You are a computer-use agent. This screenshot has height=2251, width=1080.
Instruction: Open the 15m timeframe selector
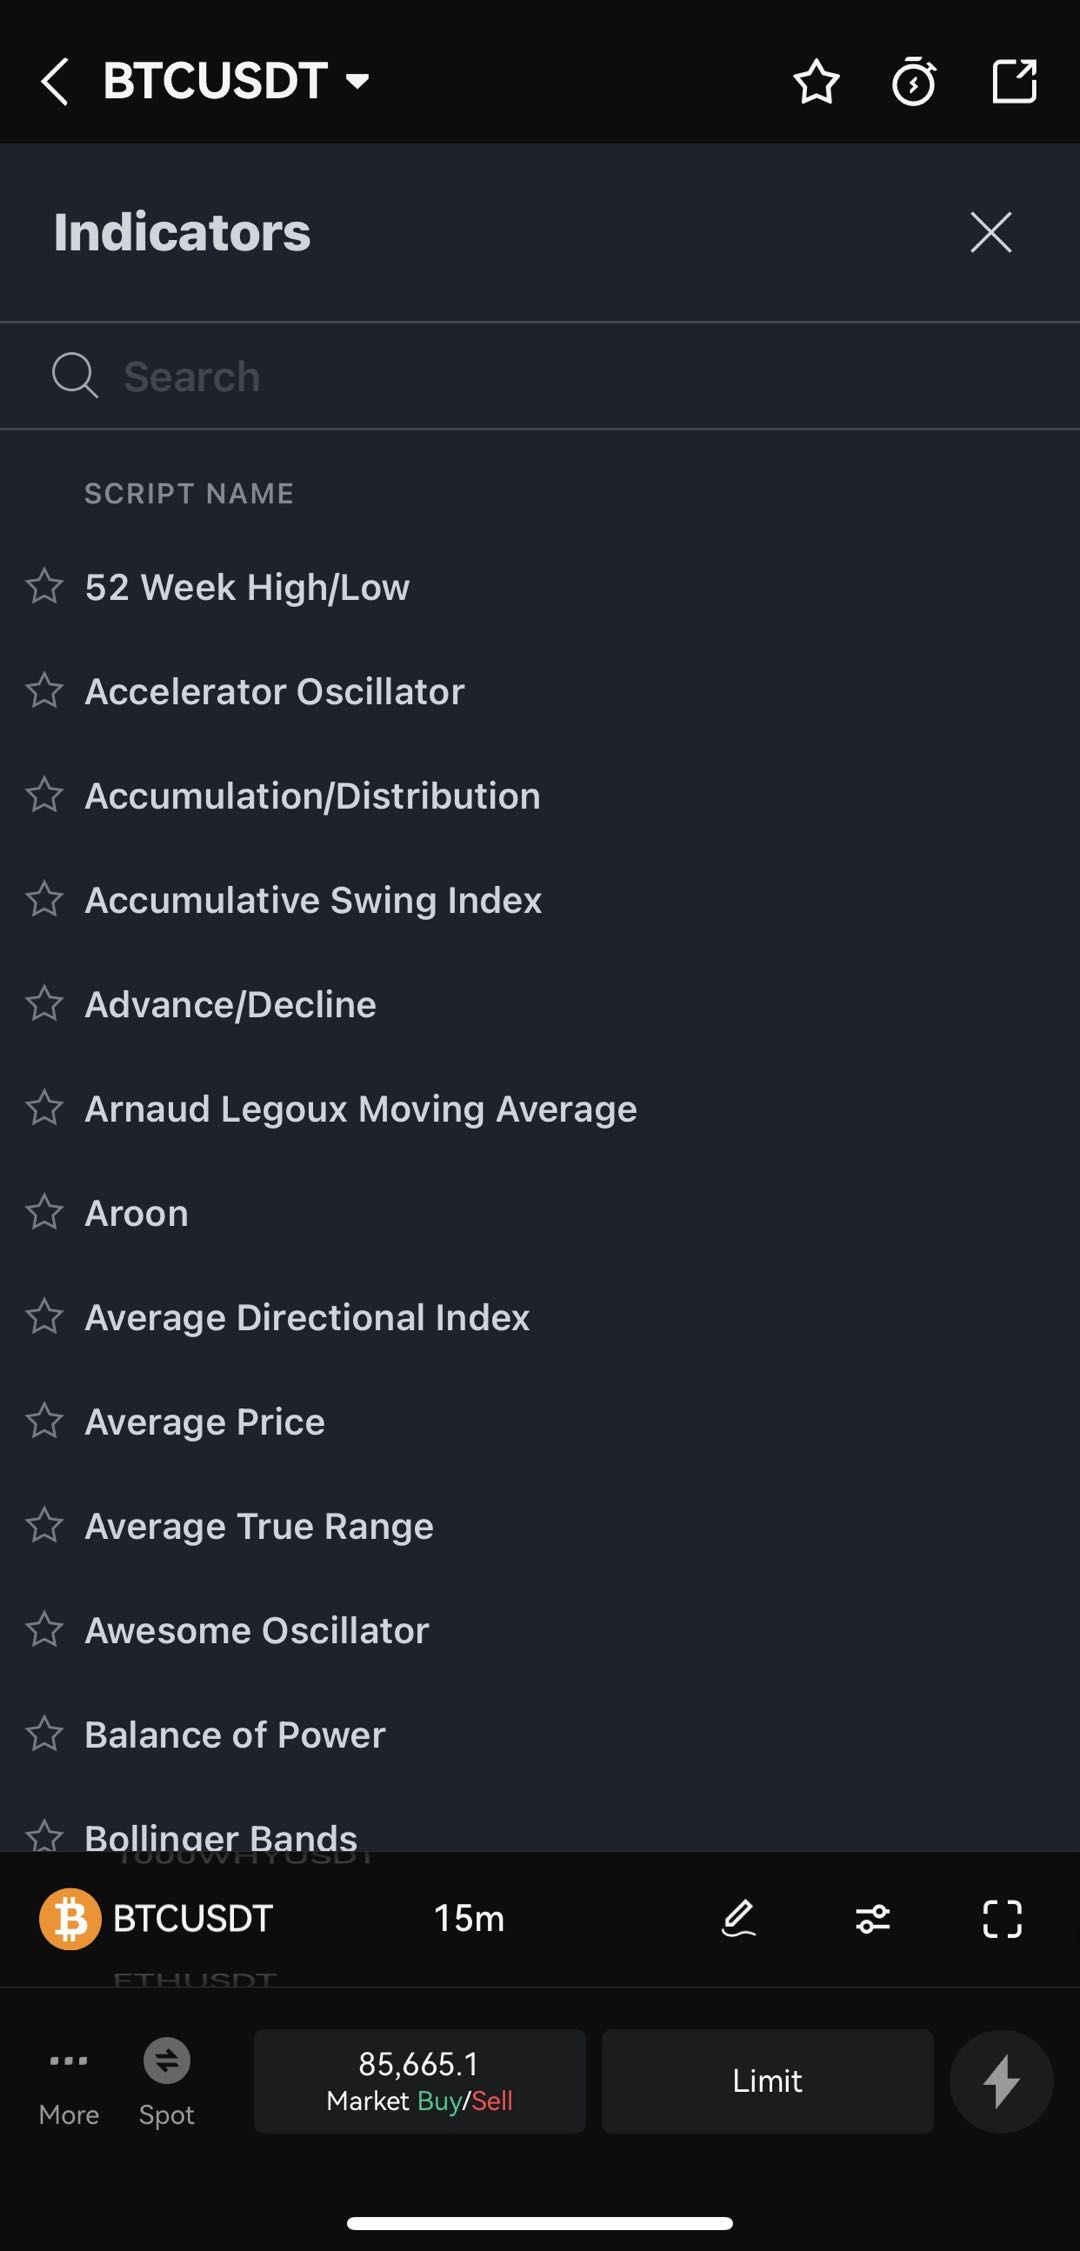point(468,1919)
